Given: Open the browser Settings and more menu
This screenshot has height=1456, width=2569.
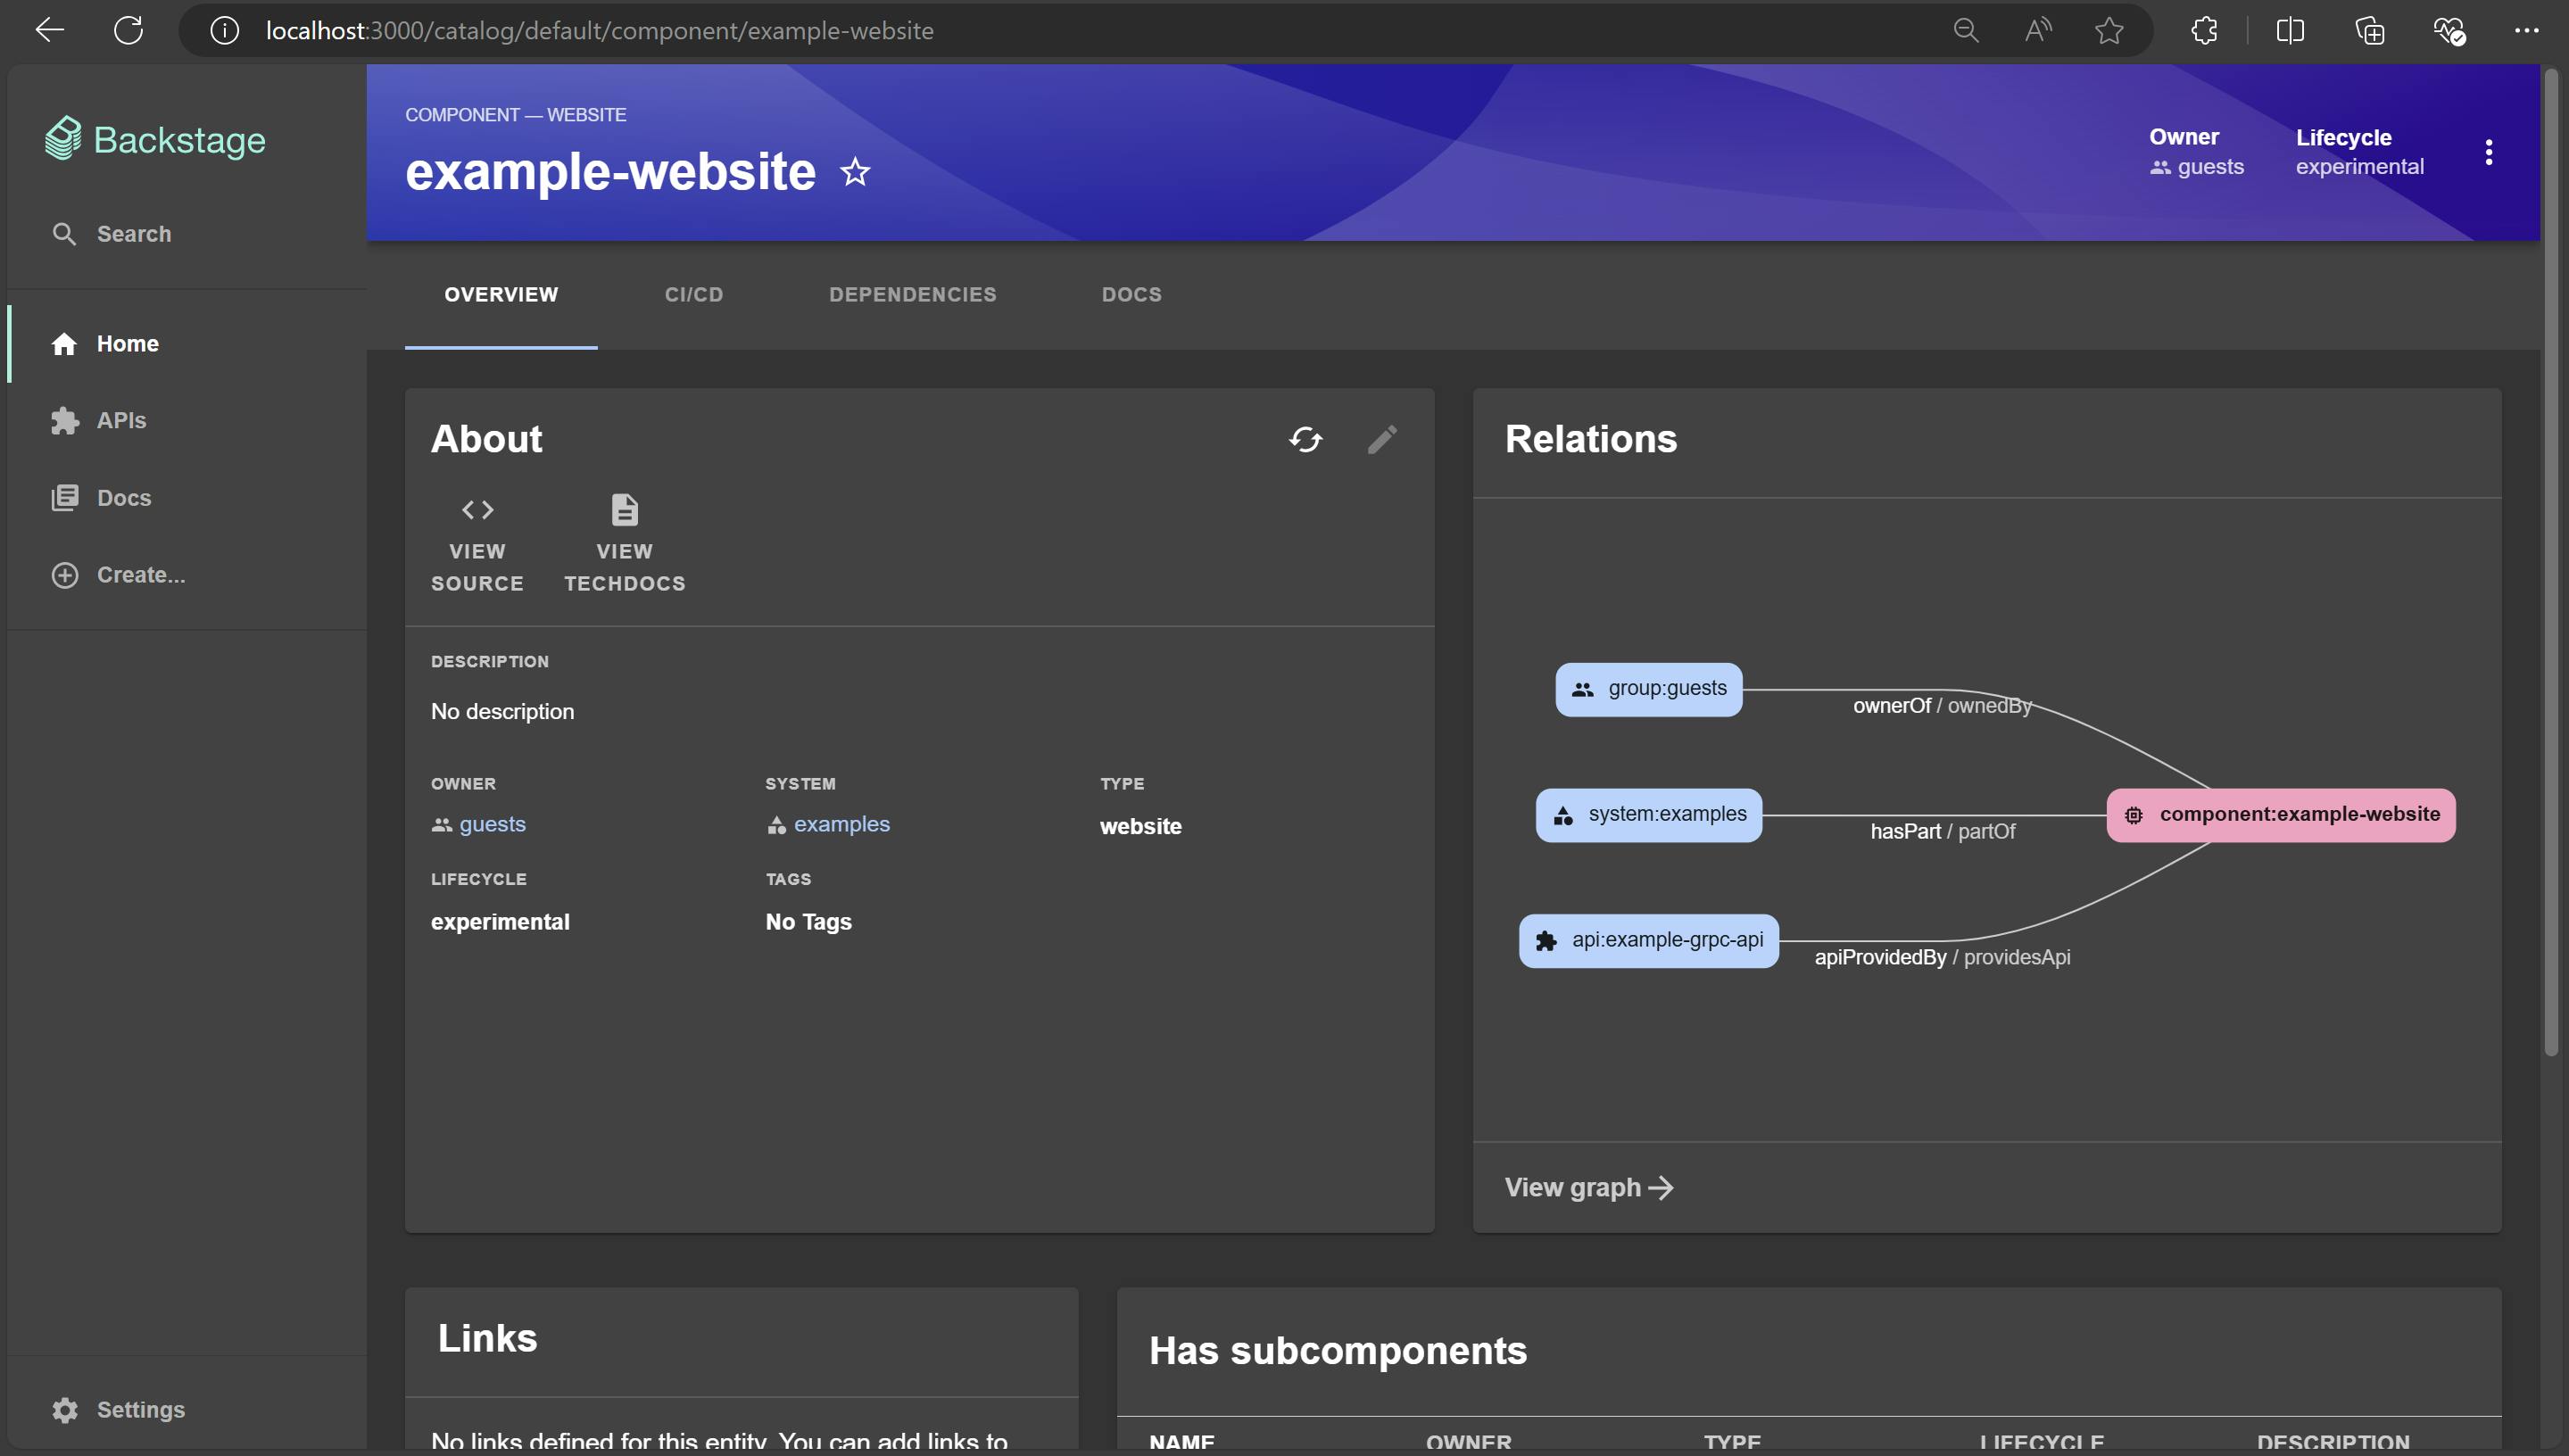Looking at the screenshot, I should 2527,31.
